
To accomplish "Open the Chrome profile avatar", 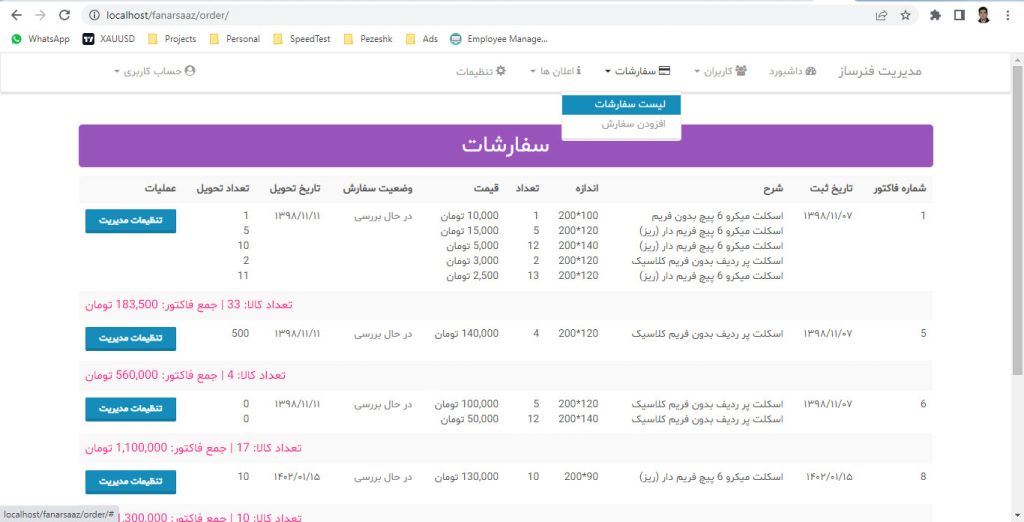I will [984, 15].
